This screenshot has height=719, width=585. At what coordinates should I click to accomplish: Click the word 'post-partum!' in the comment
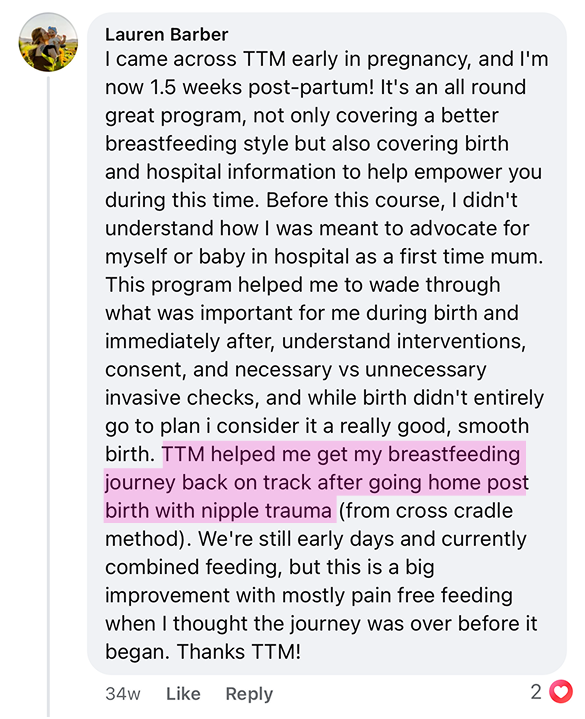(311, 88)
